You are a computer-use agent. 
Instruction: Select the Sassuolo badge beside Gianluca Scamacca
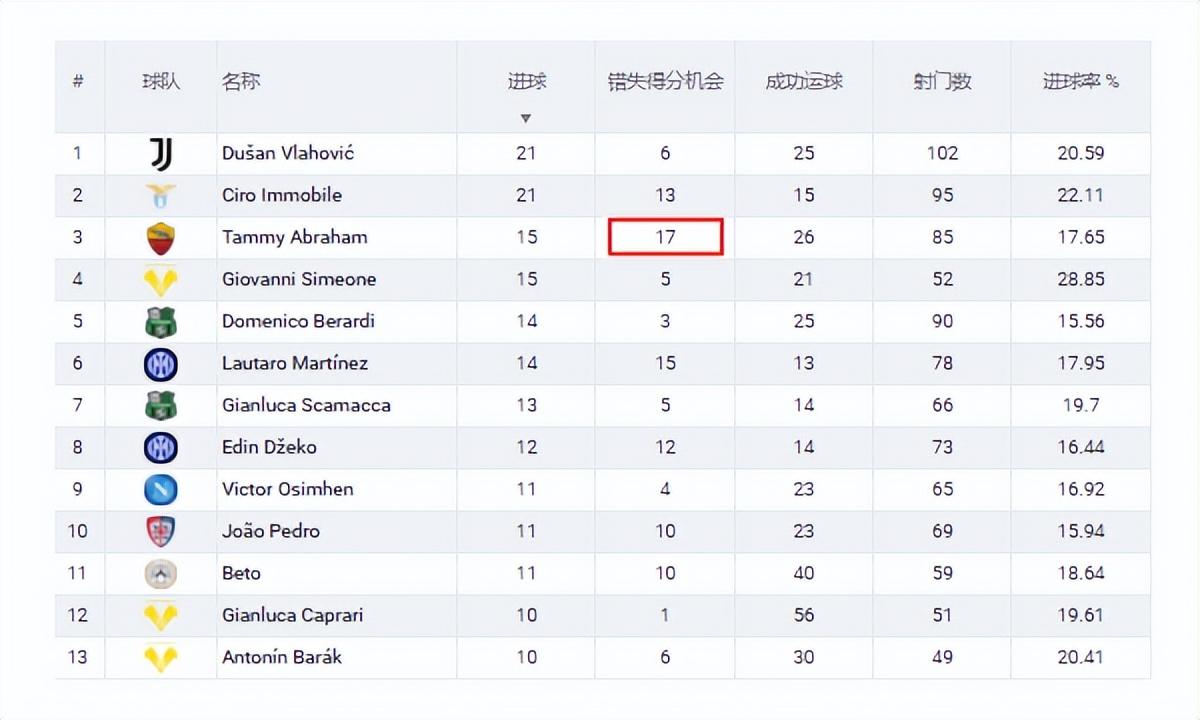tap(160, 405)
